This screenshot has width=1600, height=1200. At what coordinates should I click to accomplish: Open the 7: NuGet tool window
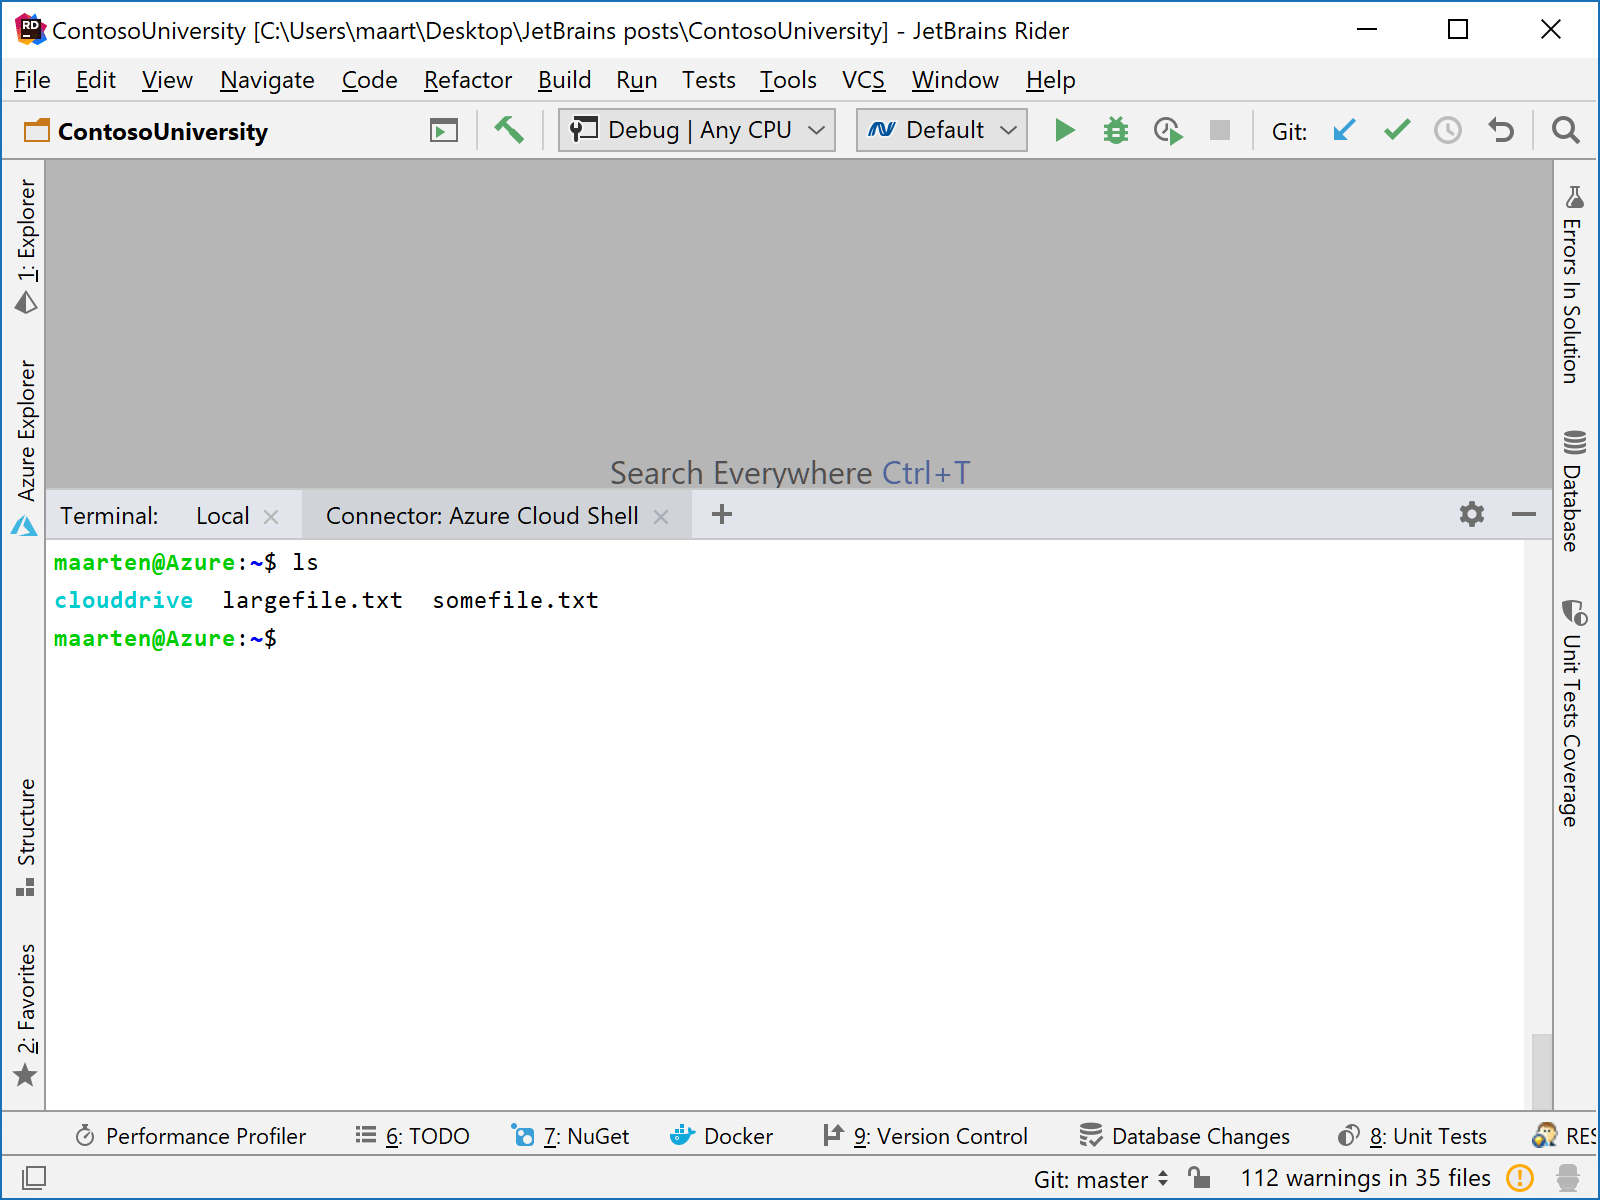point(570,1136)
